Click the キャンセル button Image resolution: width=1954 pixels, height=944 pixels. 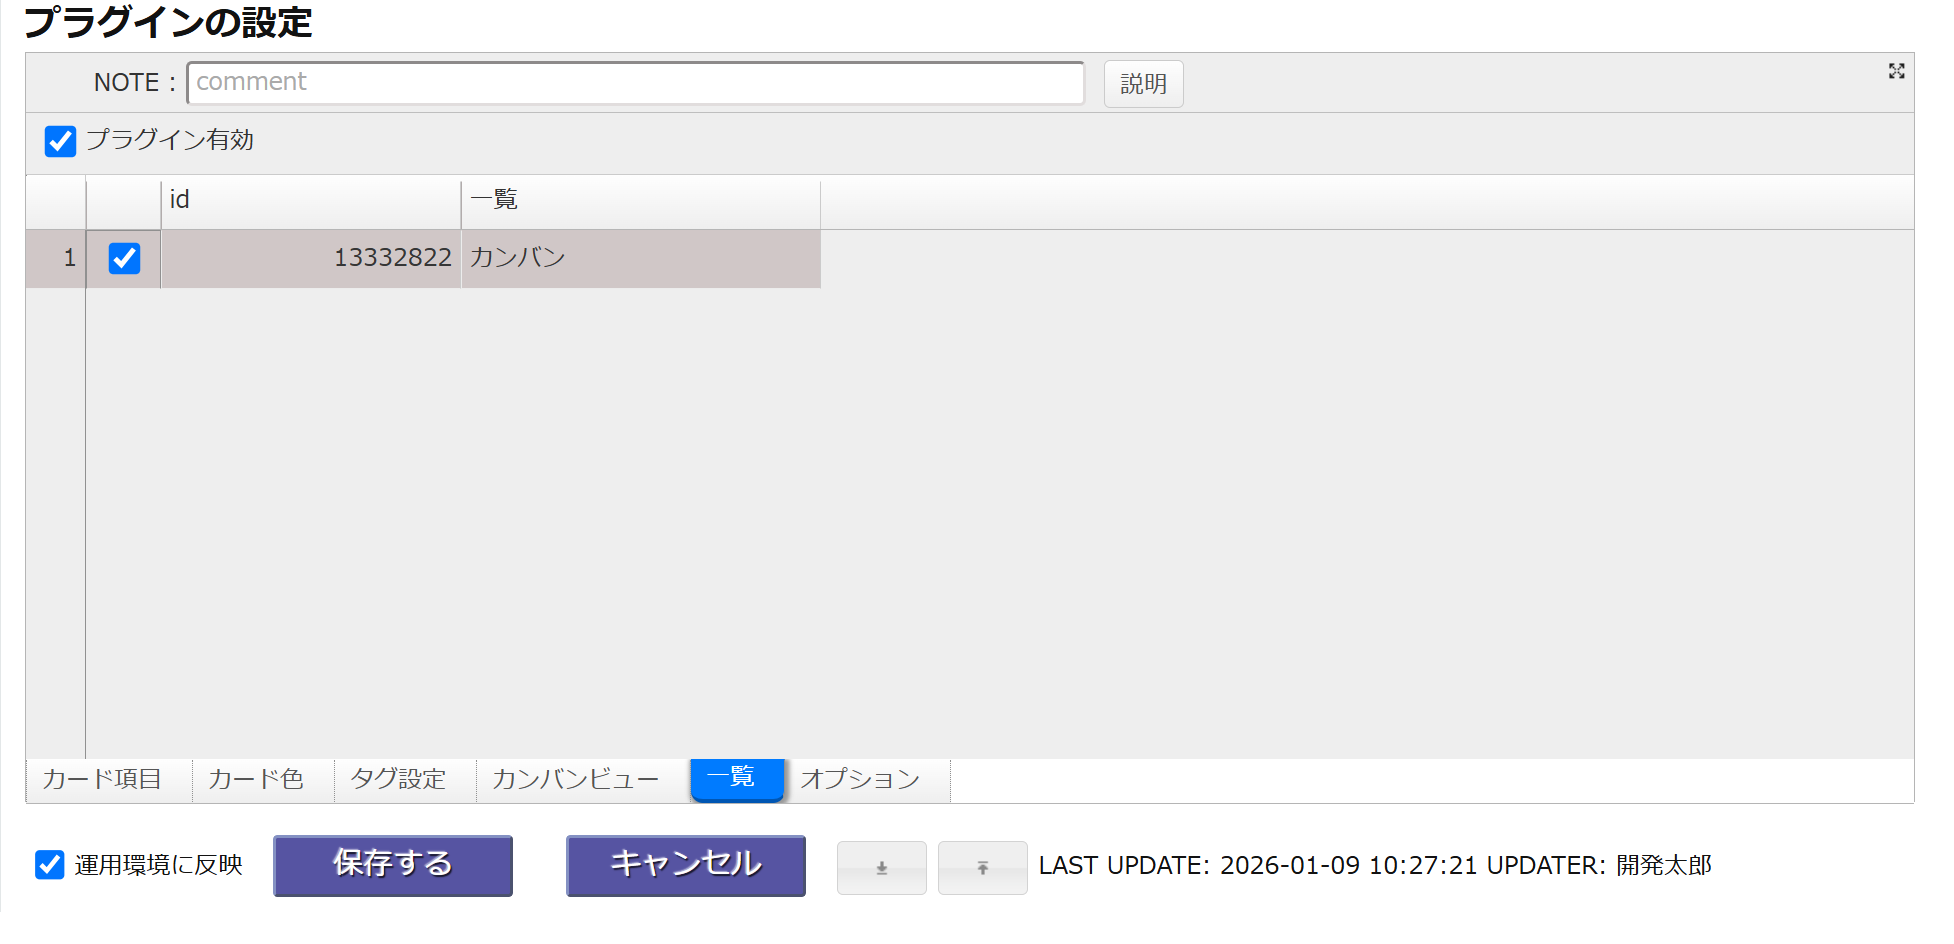point(686,865)
